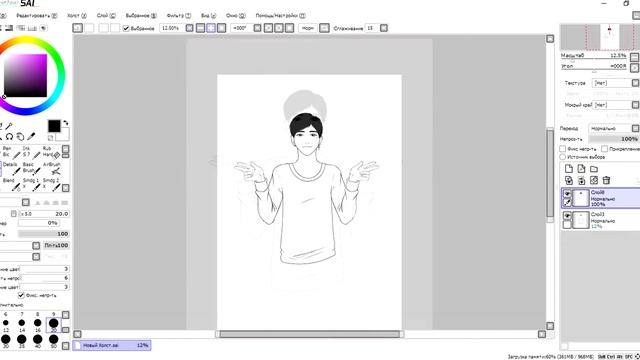The width and height of the screenshot is (640, 360).
Task: Toggle the pen-link box on the top layer
Action: [x=567, y=202]
